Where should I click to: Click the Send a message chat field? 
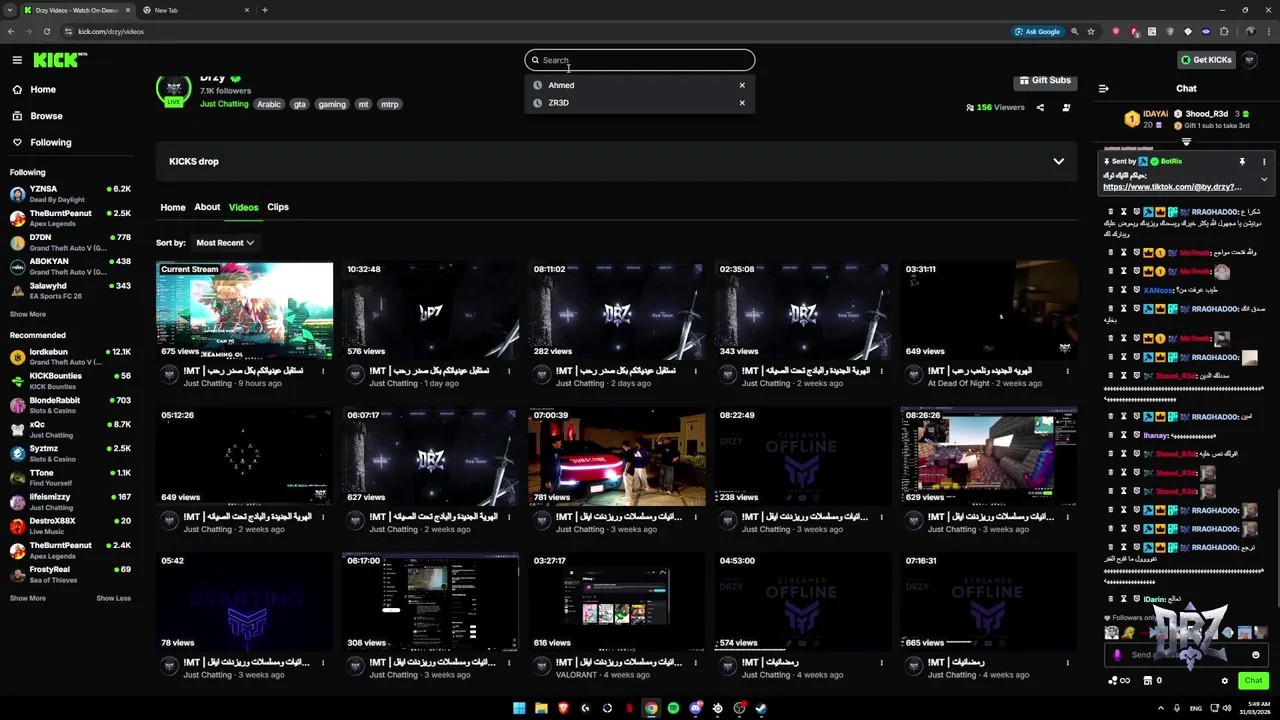pyautogui.click(x=1185, y=655)
